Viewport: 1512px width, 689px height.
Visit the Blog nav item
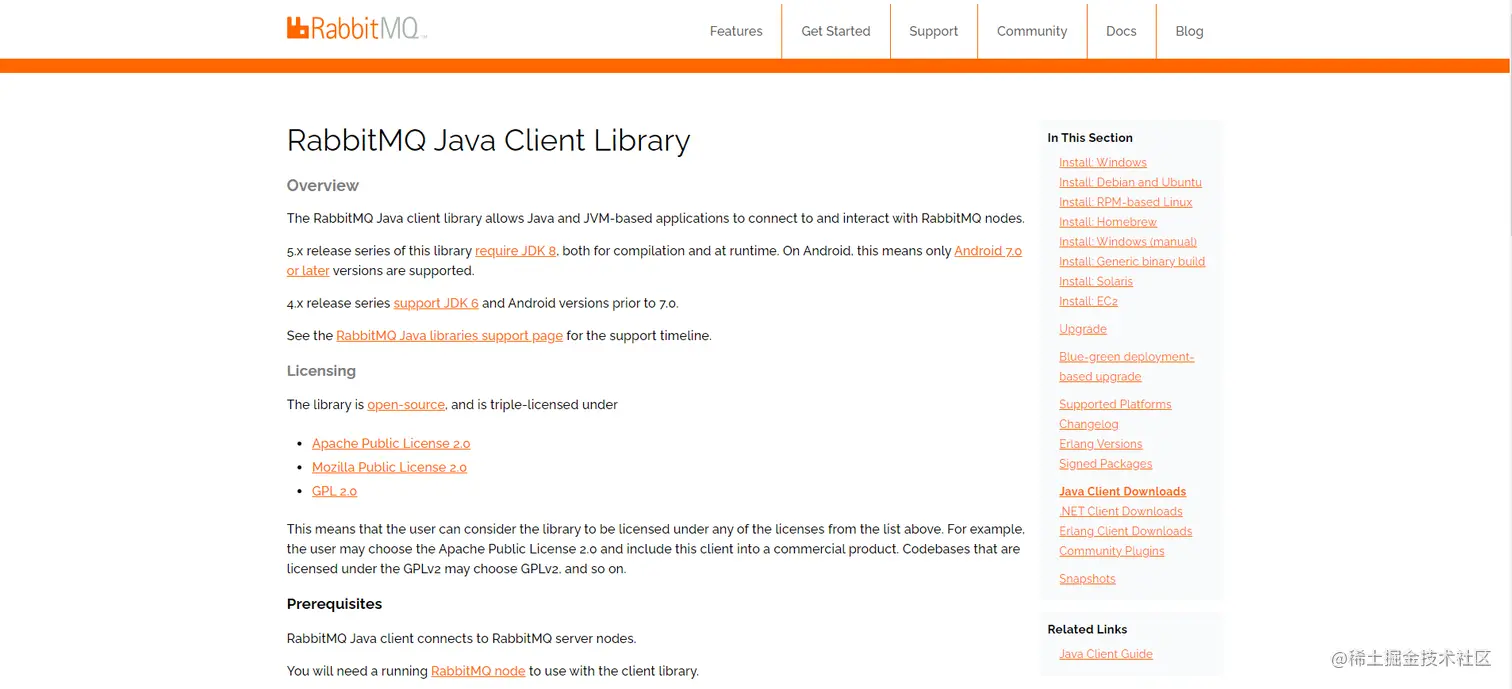click(x=1189, y=31)
